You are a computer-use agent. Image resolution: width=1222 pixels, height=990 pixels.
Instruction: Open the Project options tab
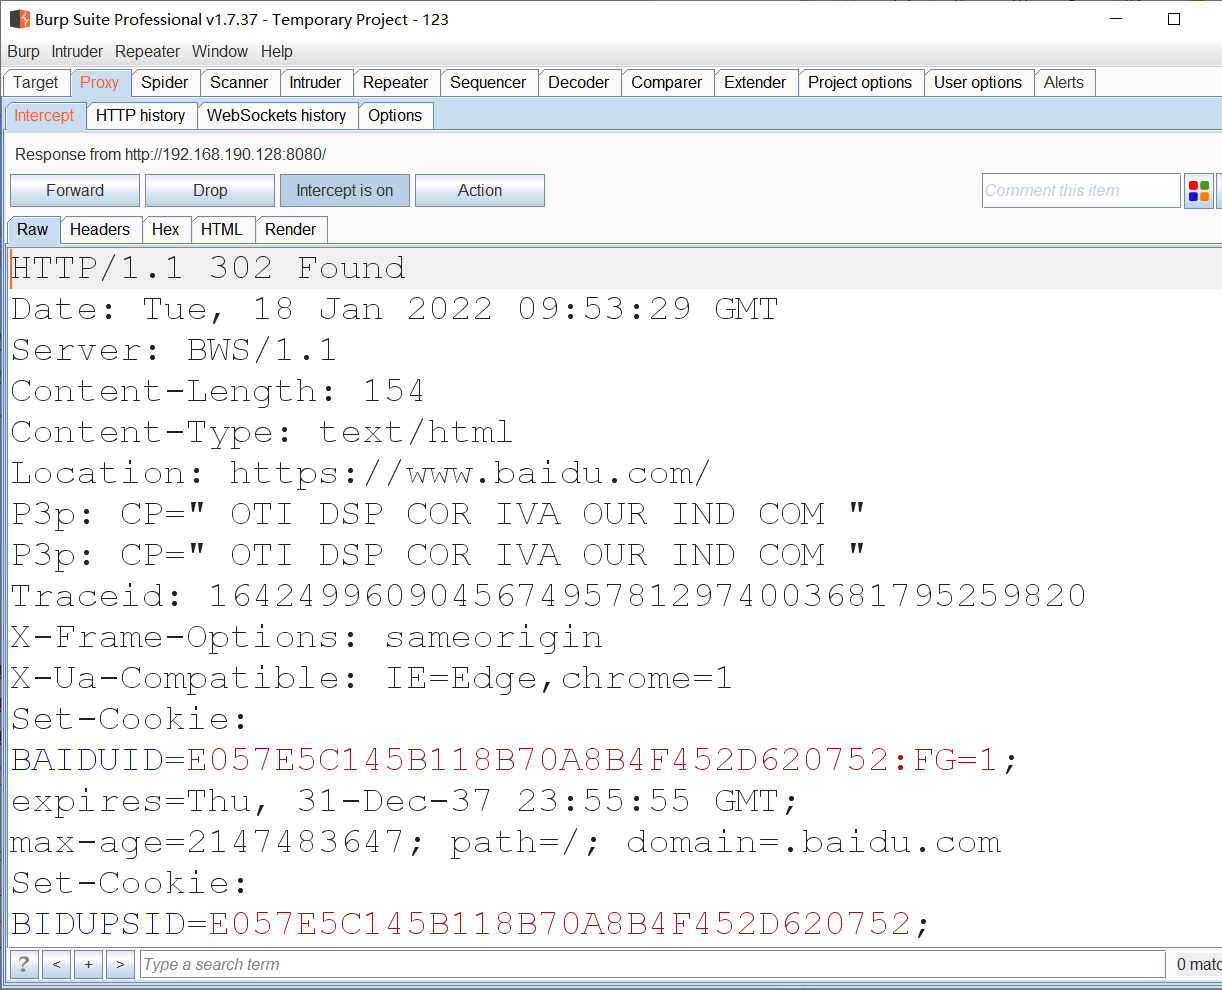point(860,83)
